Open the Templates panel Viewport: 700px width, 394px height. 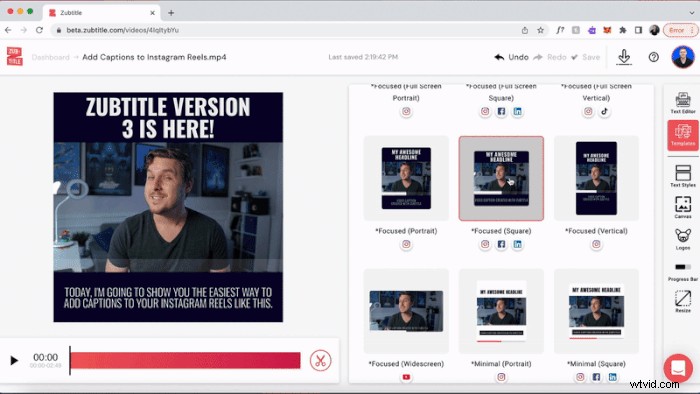pos(683,135)
